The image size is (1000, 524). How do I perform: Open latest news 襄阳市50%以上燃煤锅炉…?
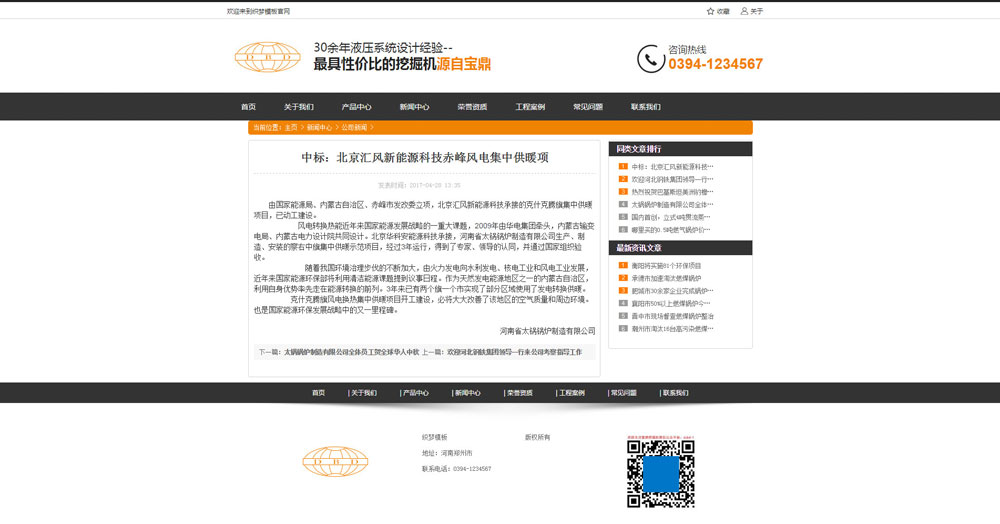tap(671, 303)
